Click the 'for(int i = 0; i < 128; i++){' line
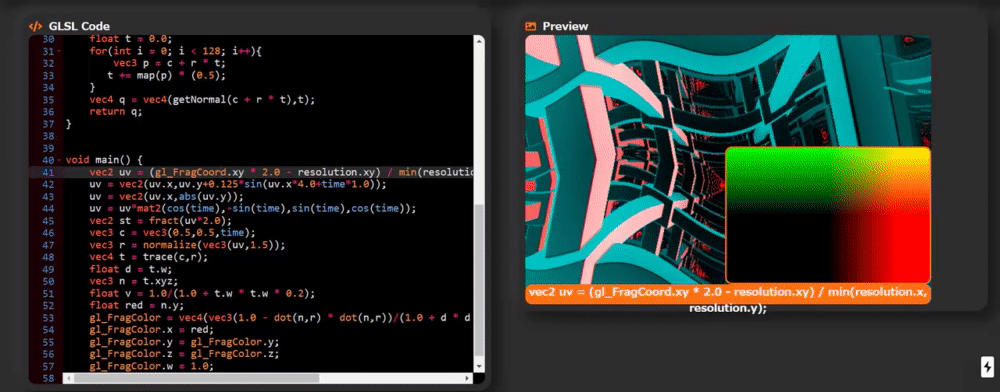1000x392 pixels. point(175,51)
